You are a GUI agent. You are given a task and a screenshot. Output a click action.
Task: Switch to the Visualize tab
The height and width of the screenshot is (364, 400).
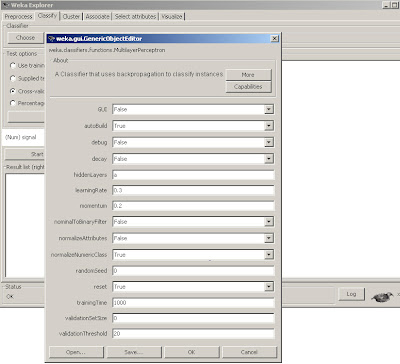coord(172,17)
